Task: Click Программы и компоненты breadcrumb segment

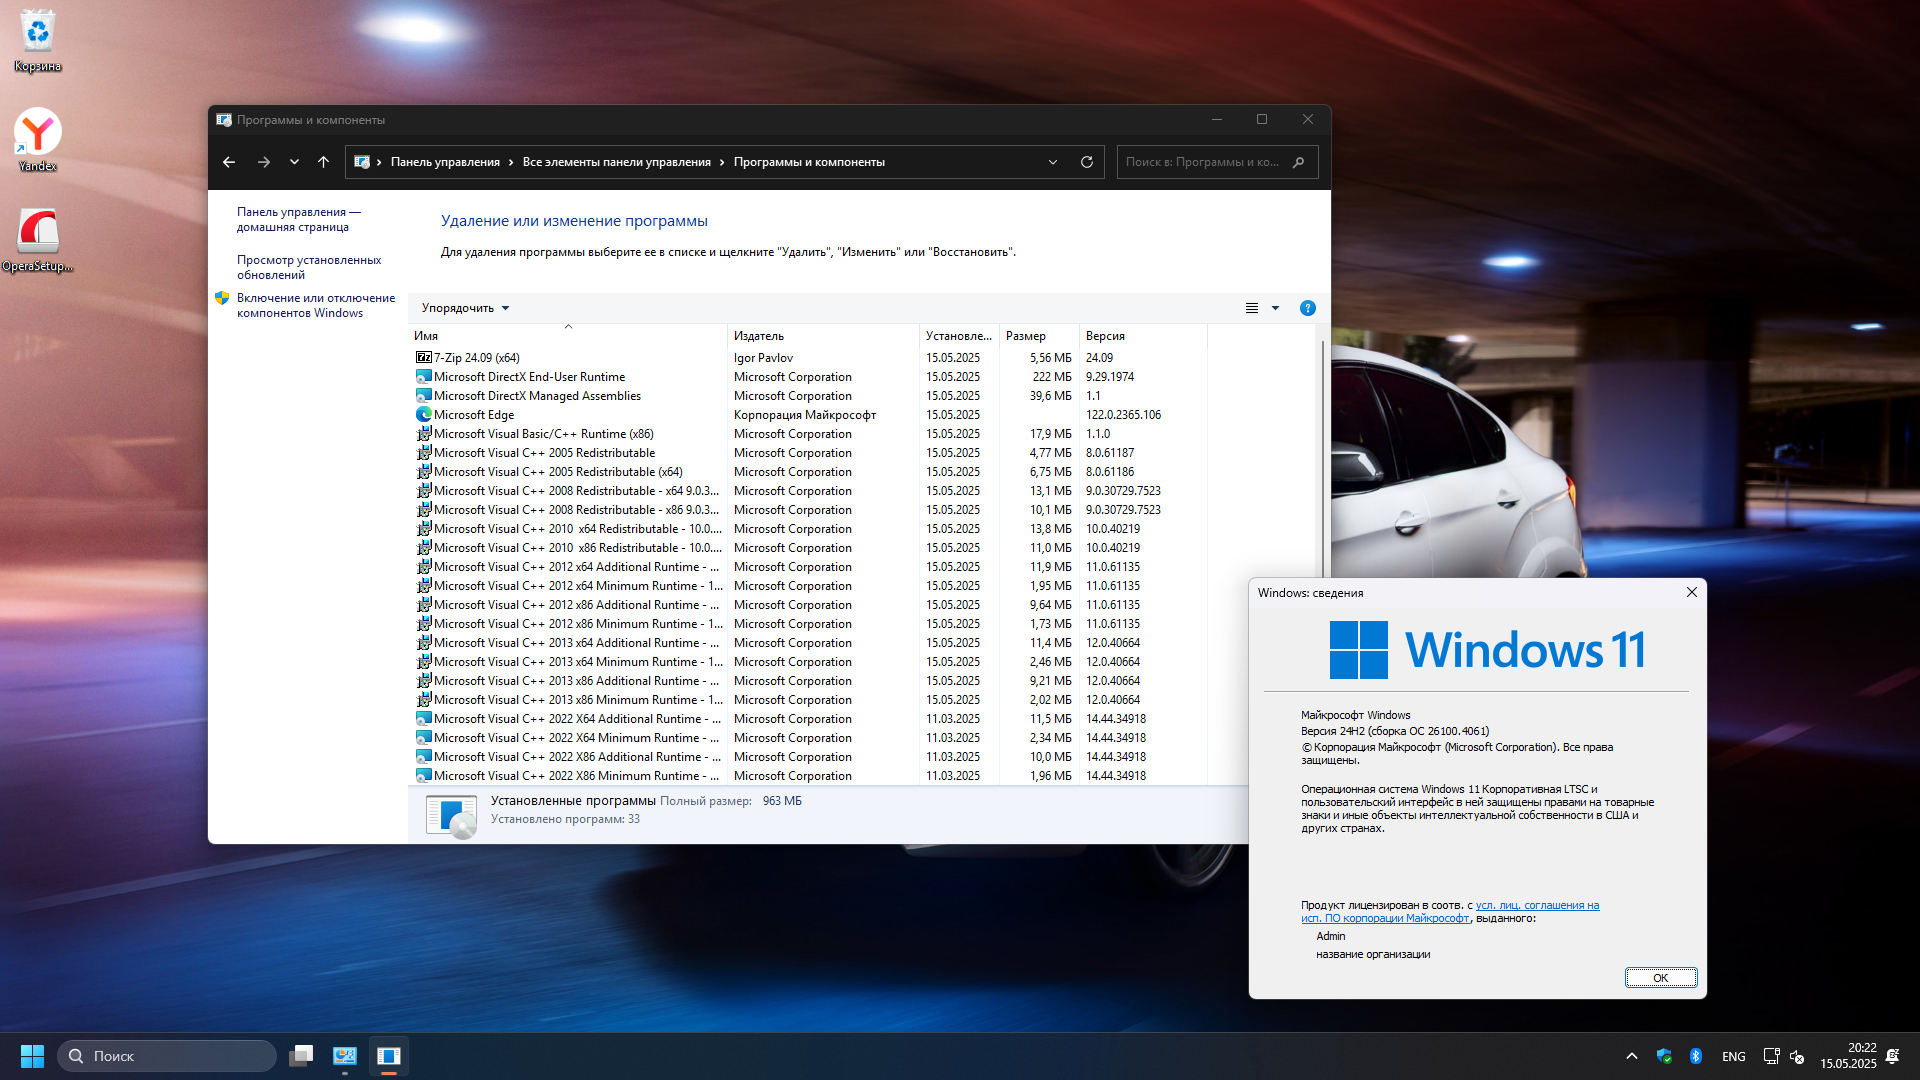Action: [809, 162]
